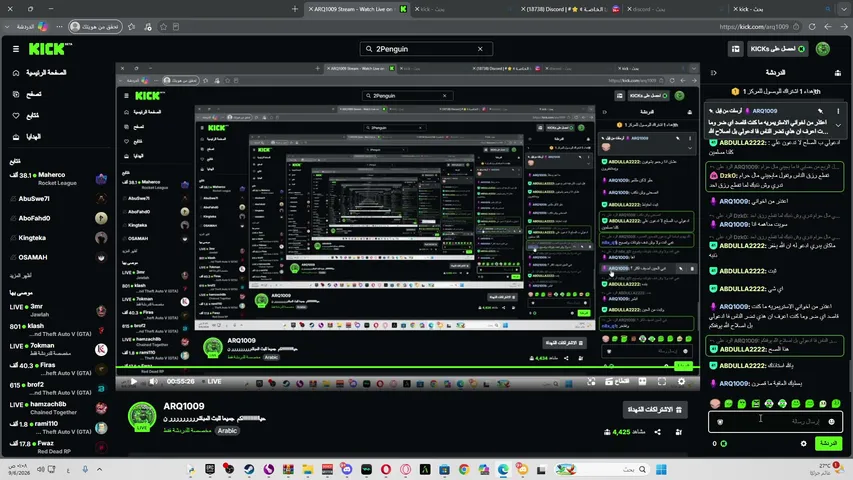The height and width of the screenshot is (480, 853).
Task: Open Browse in the left sidebar
Action: click(27, 94)
